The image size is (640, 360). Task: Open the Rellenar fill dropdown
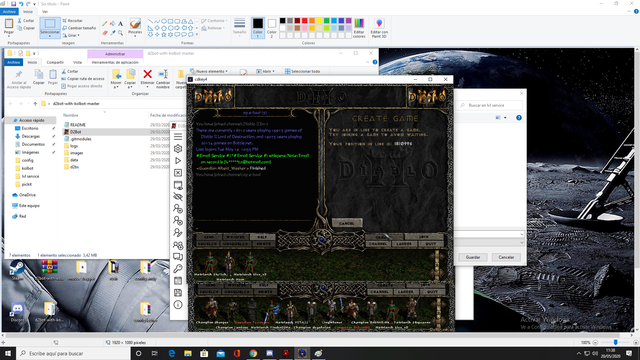[213, 28]
